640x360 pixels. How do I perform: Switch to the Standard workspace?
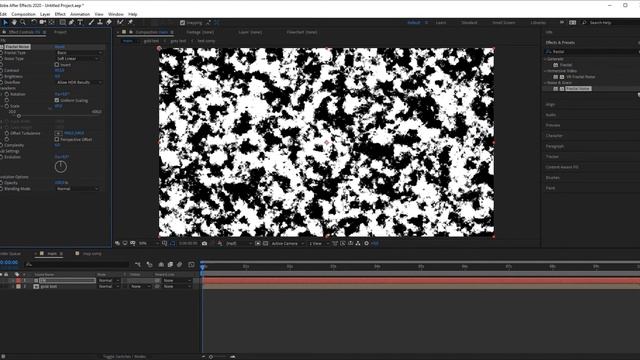pyautogui.click(x=469, y=22)
